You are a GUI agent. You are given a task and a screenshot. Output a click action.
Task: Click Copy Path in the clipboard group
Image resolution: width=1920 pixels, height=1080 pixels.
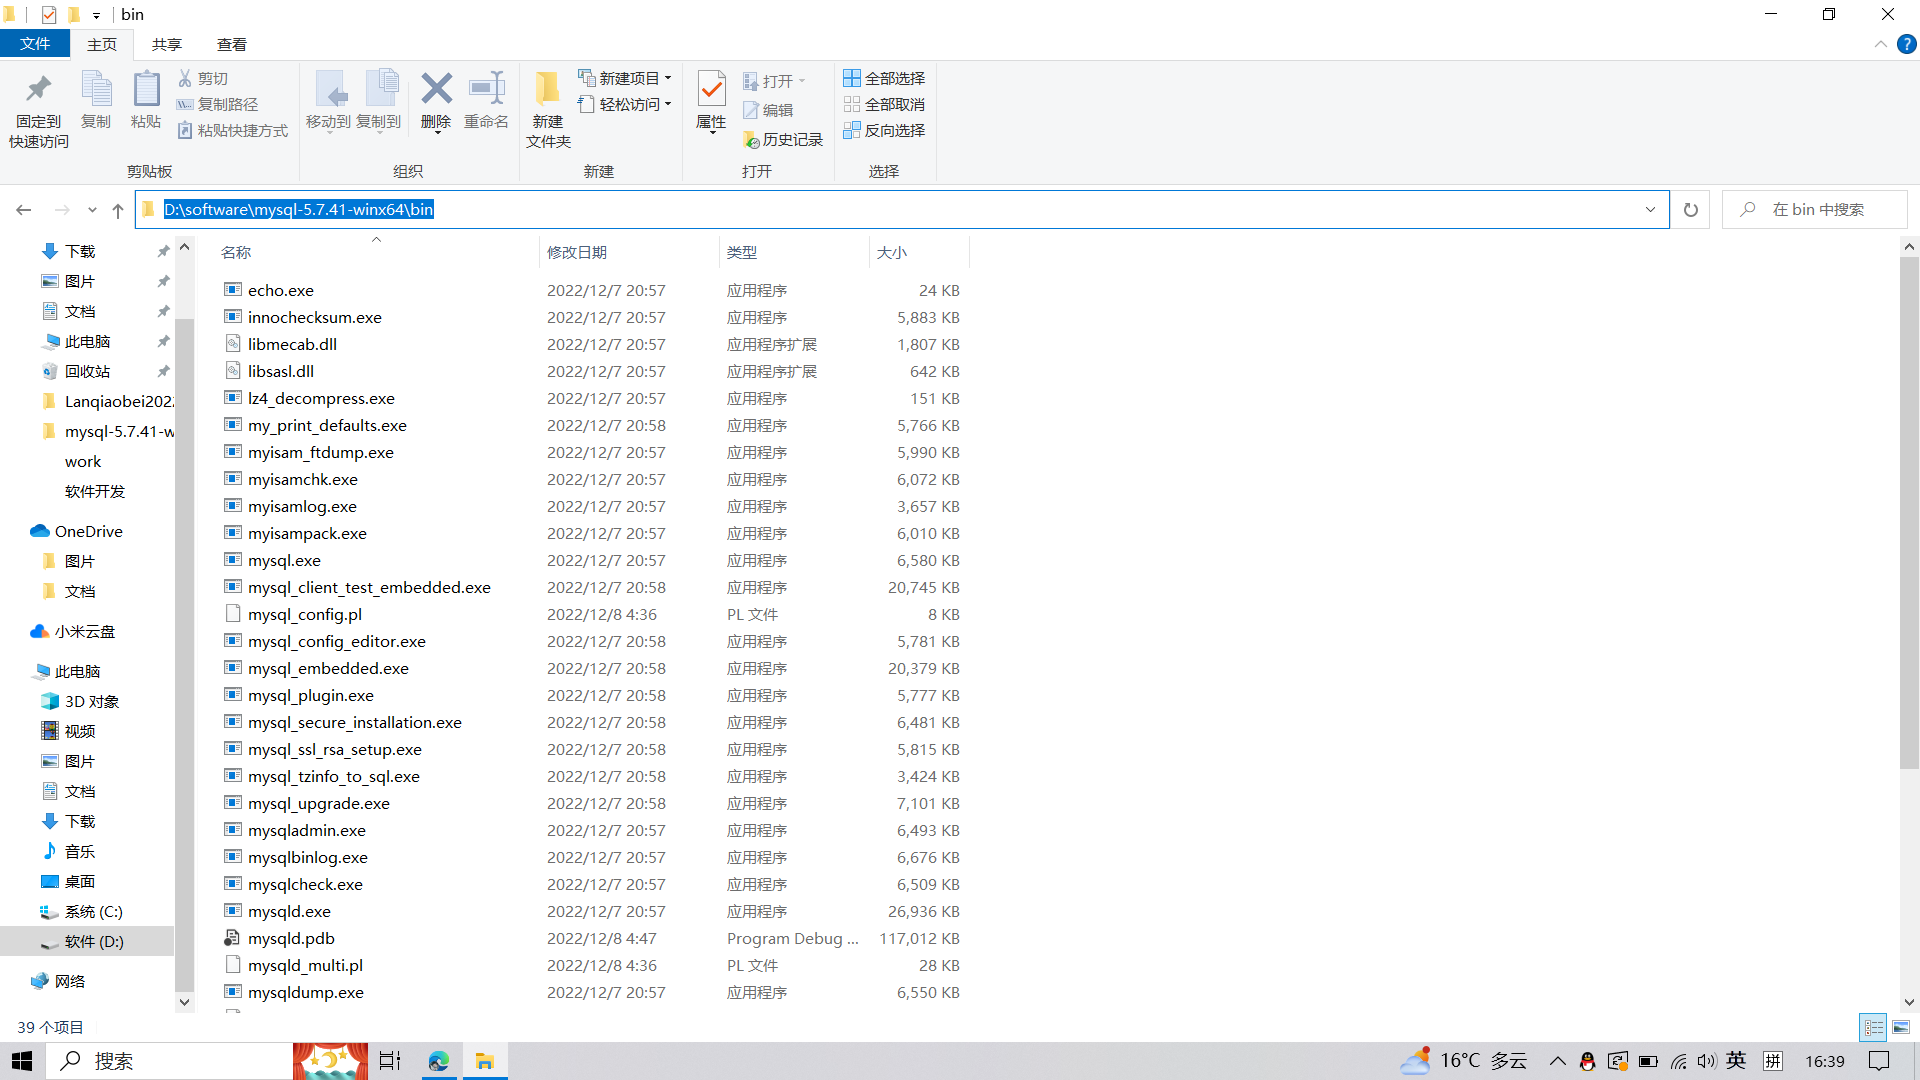point(218,104)
